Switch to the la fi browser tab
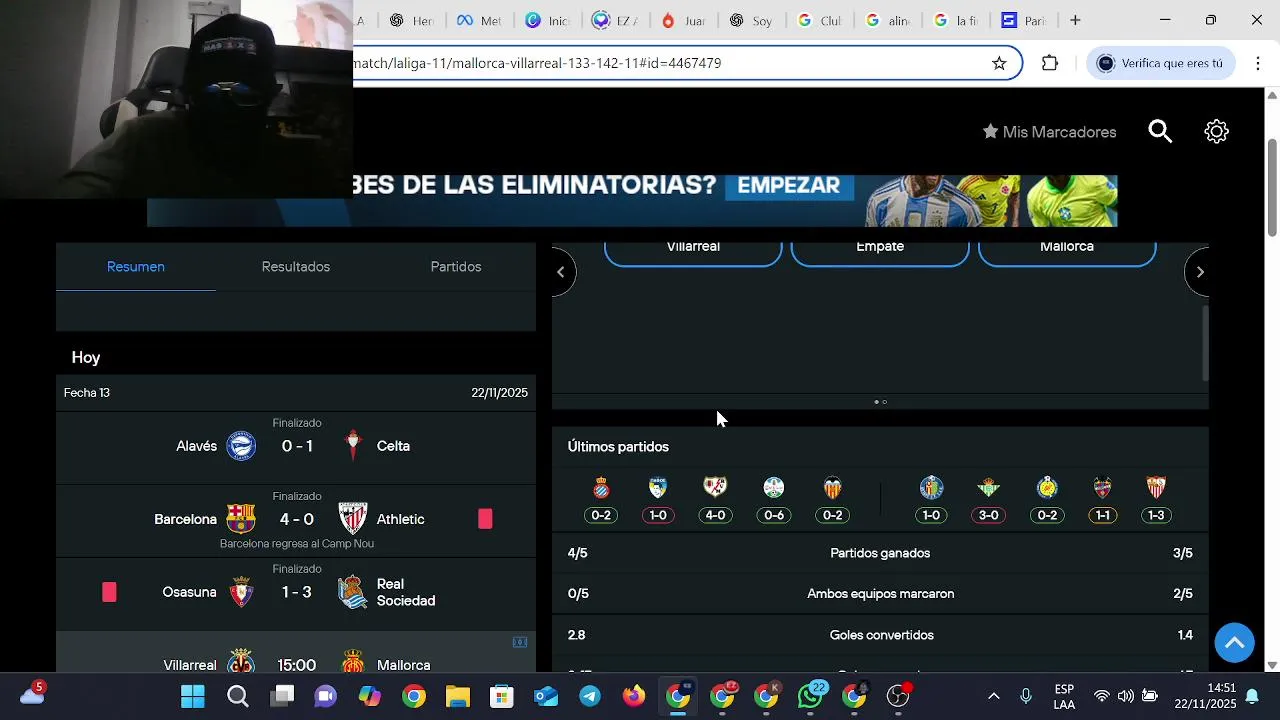Image resolution: width=1280 pixels, height=720 pixels. [x=955, y=20]
